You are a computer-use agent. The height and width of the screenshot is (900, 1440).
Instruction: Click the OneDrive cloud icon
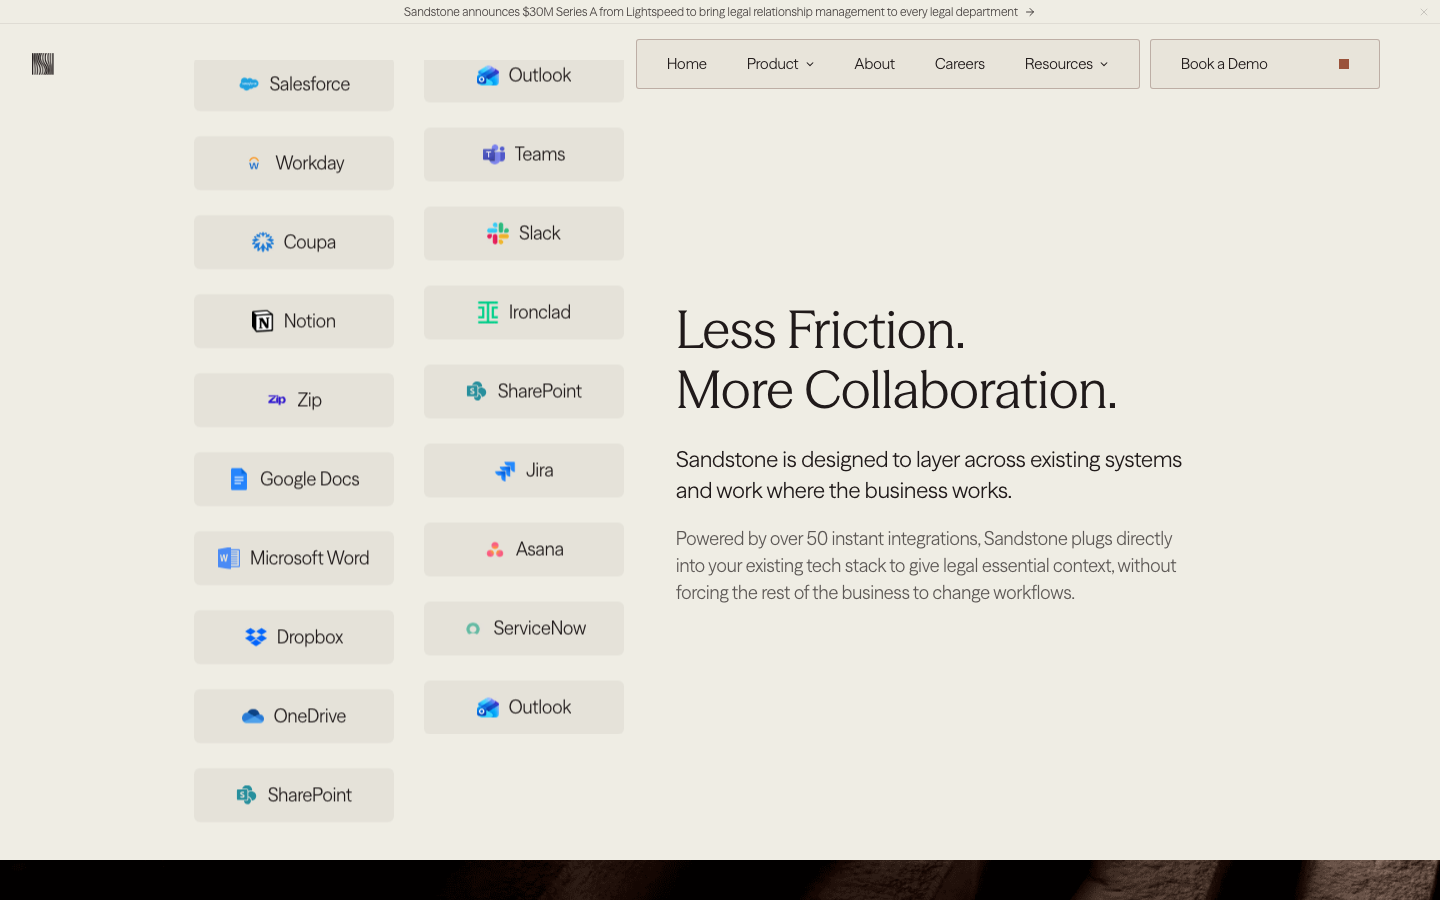[253, 716]
